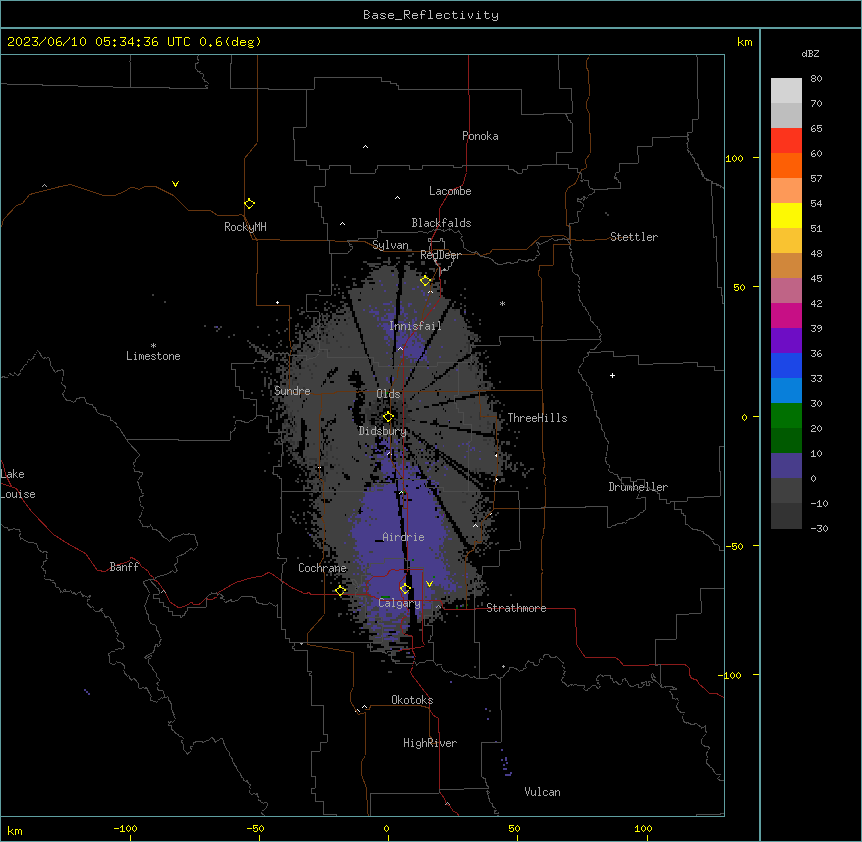This screenshot has width=862, height=842.
Task: Click the km unit label at top right
Action: (745, 42)
